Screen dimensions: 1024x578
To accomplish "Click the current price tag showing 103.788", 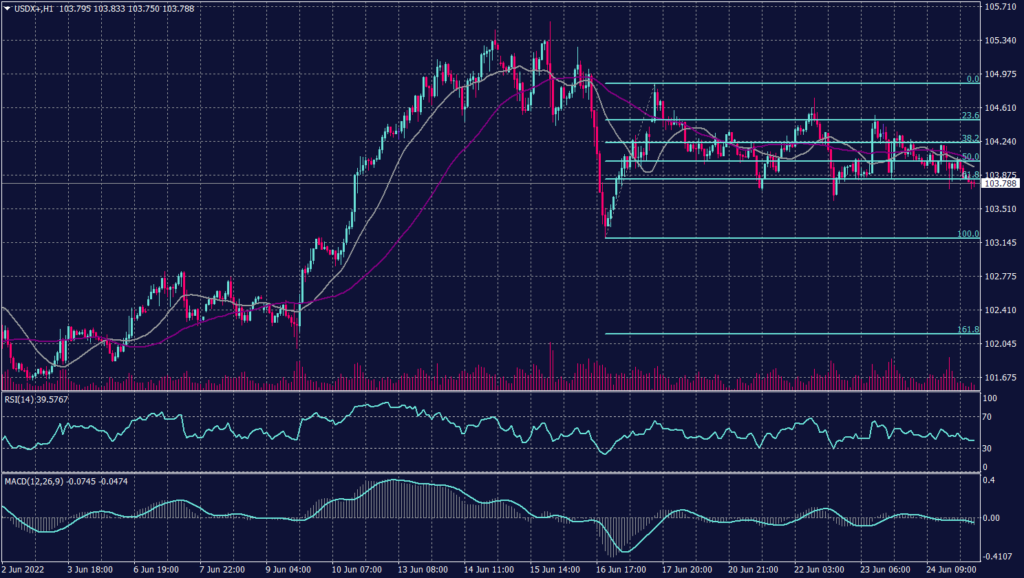I will click(1000, 185).
